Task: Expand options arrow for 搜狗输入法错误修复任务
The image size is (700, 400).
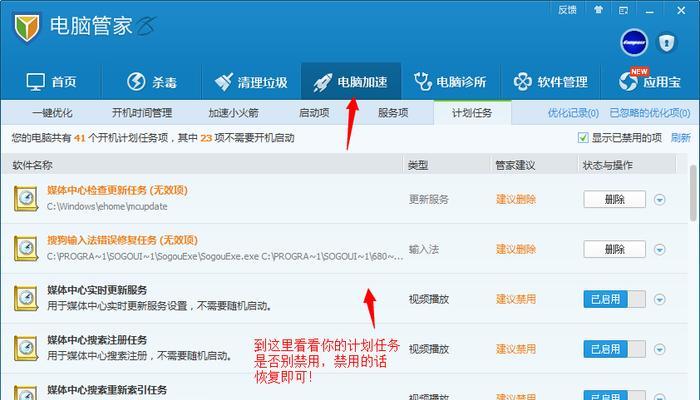Action: 660,250
